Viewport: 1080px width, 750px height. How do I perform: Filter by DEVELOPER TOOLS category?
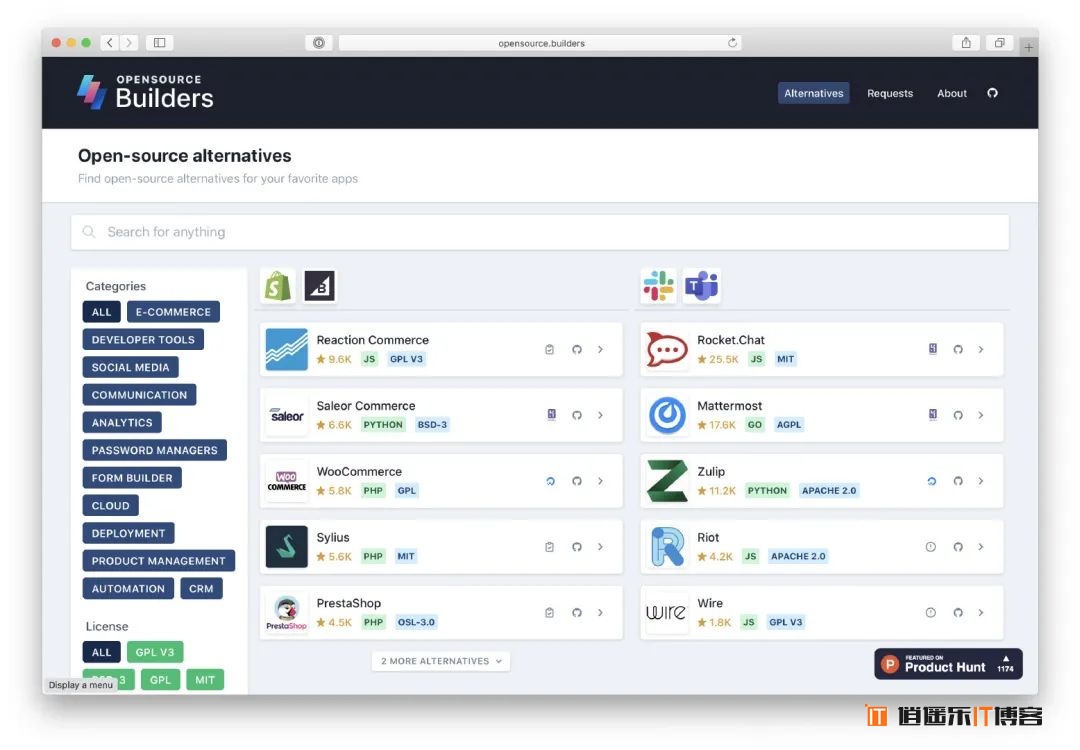tap(143, 340)
